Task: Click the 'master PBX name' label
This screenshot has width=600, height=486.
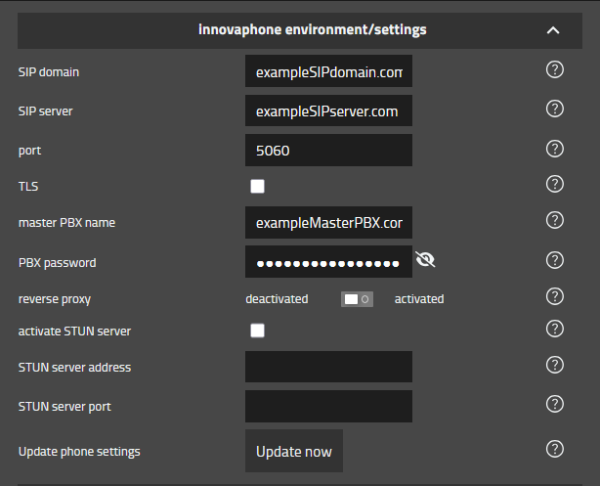Action: [x=67, y=223]
